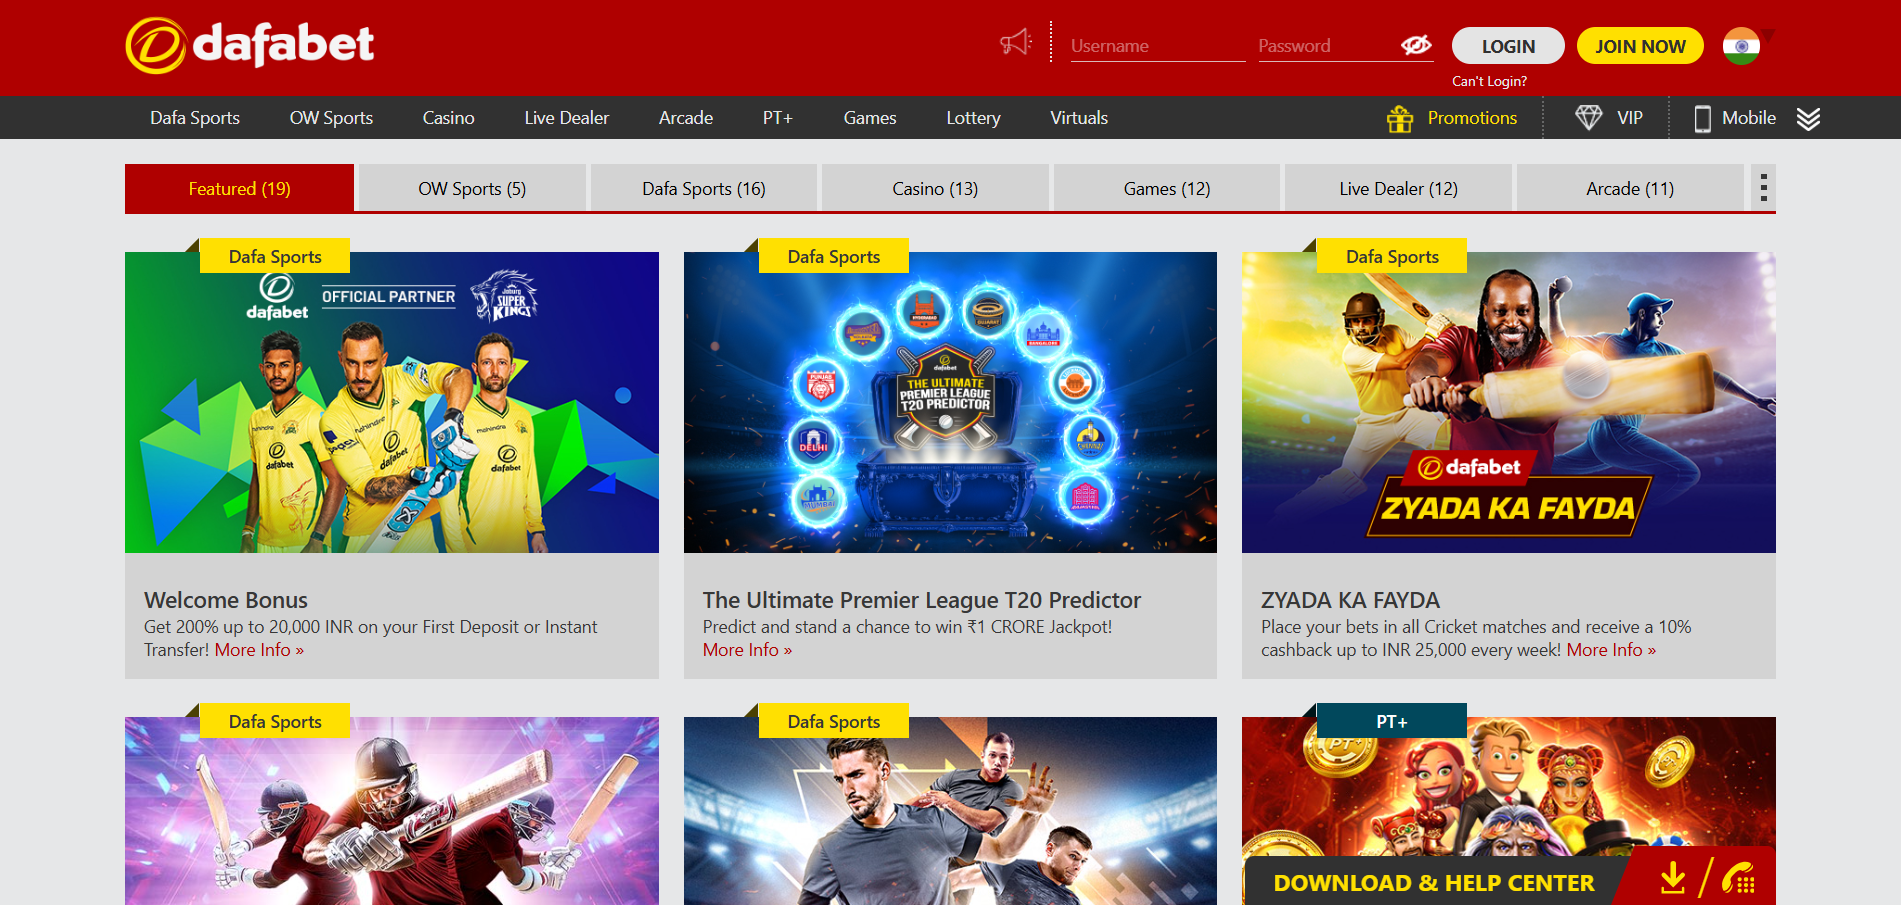The height and width of the screenshot is (905, 1901).
Task: Click the Promotions gift box icon
Action: tap(1400, 118)
